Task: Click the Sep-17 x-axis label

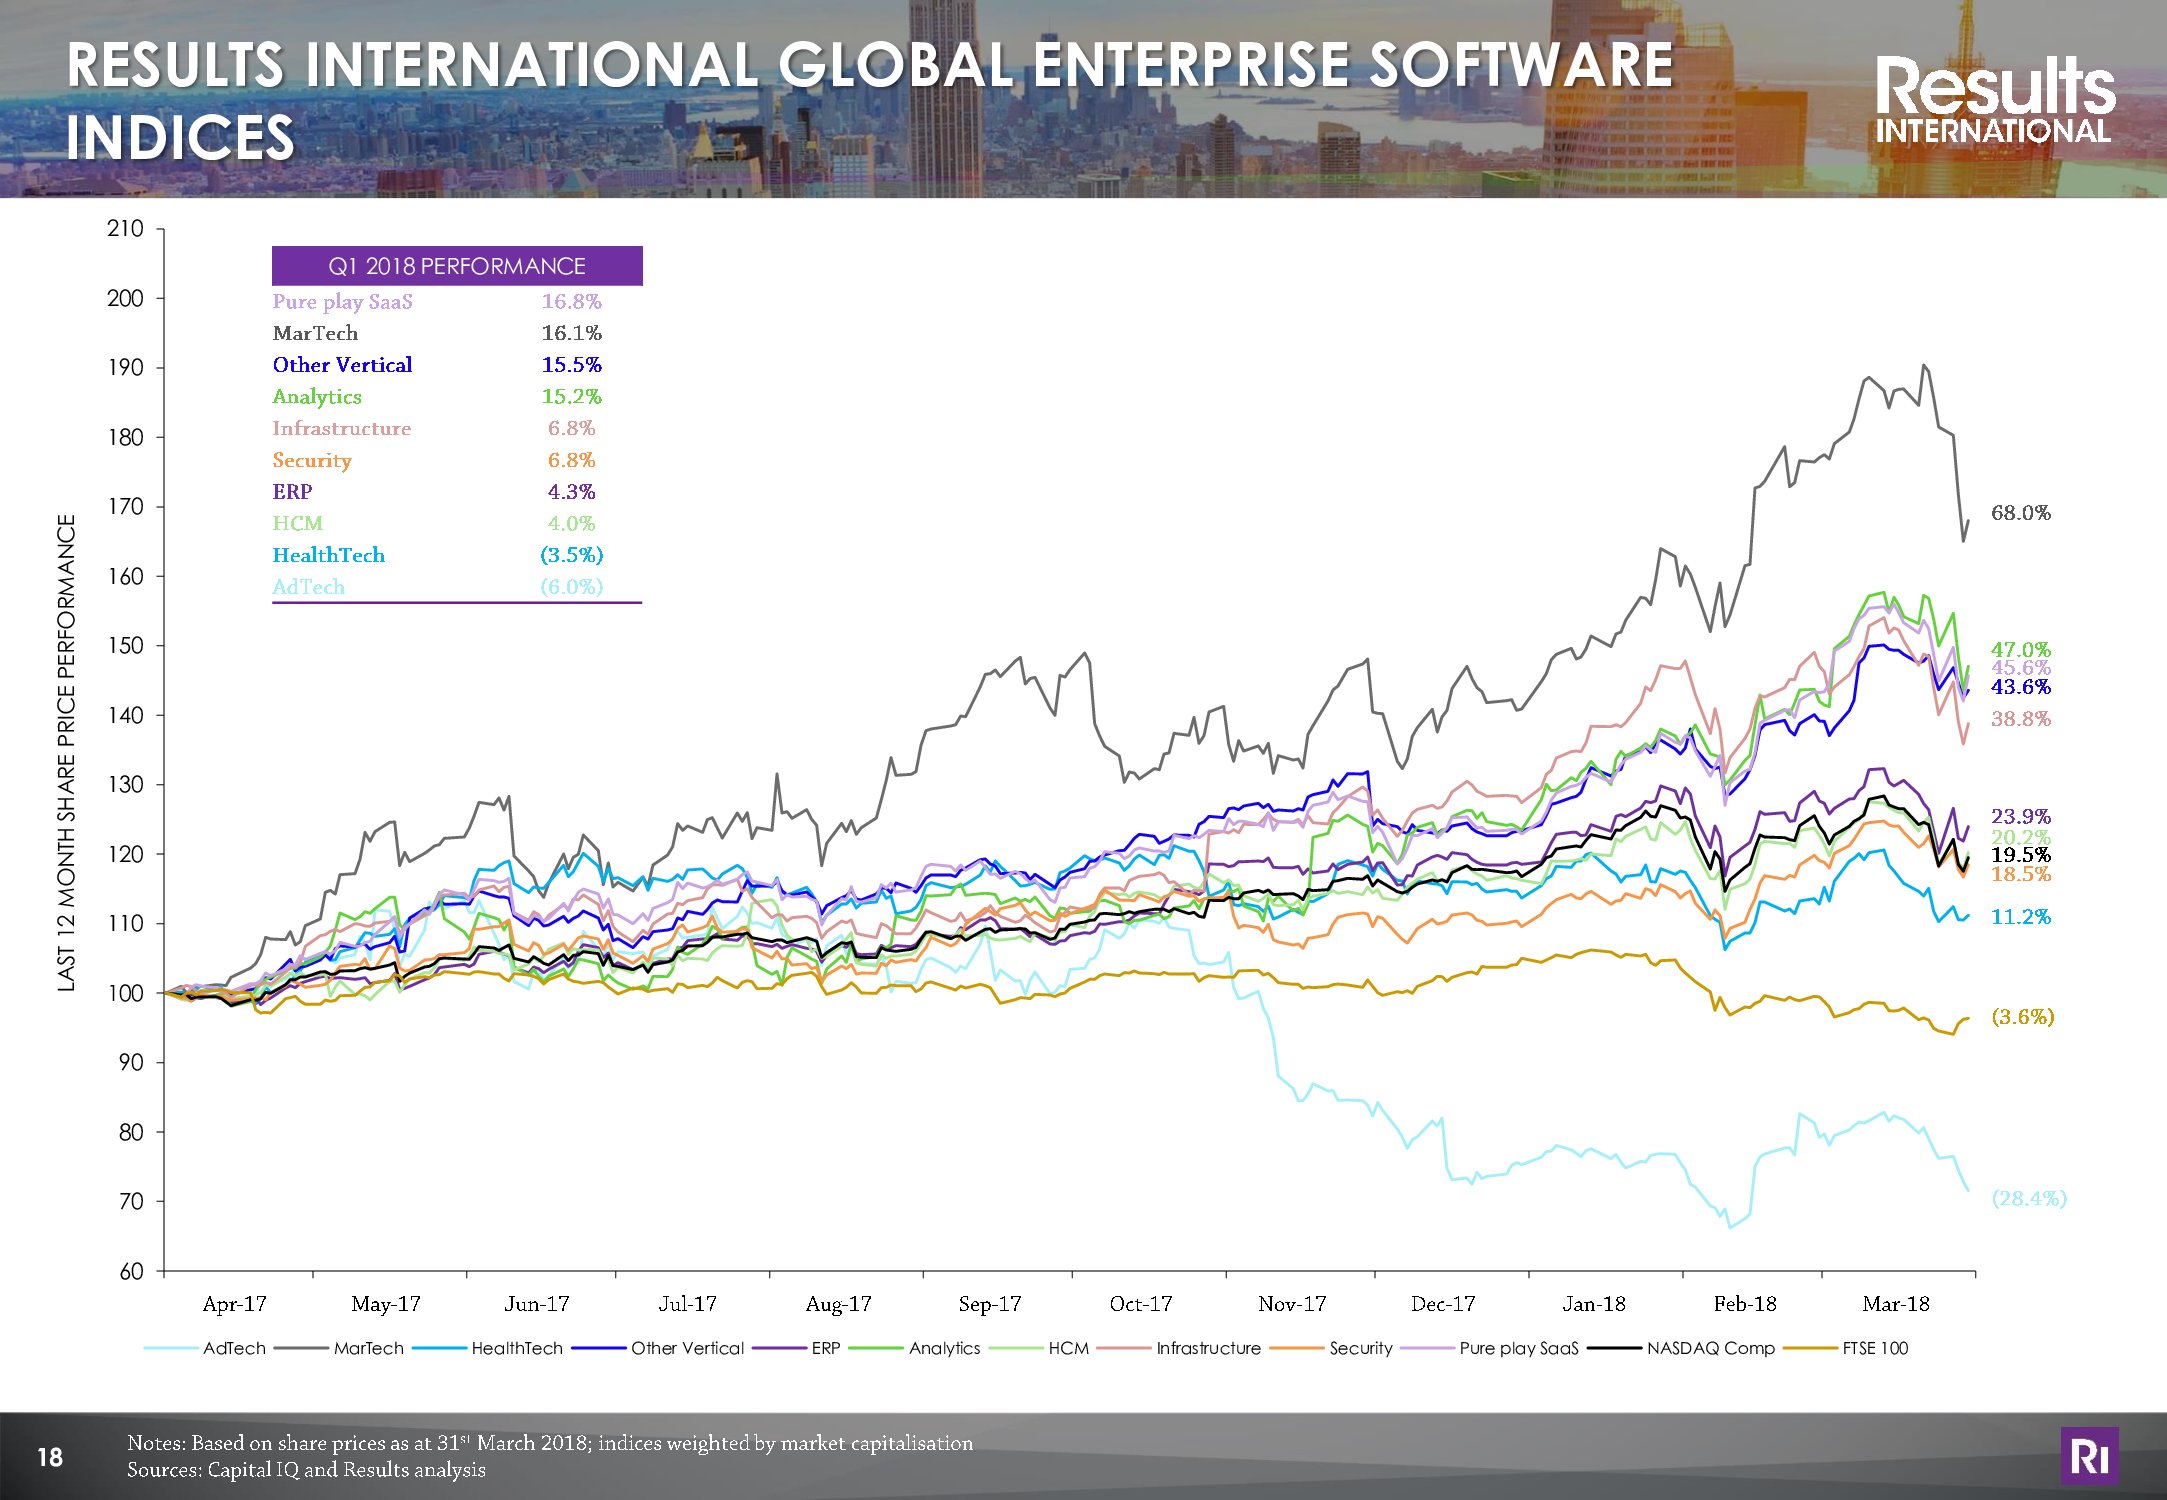Action: 989,1304
